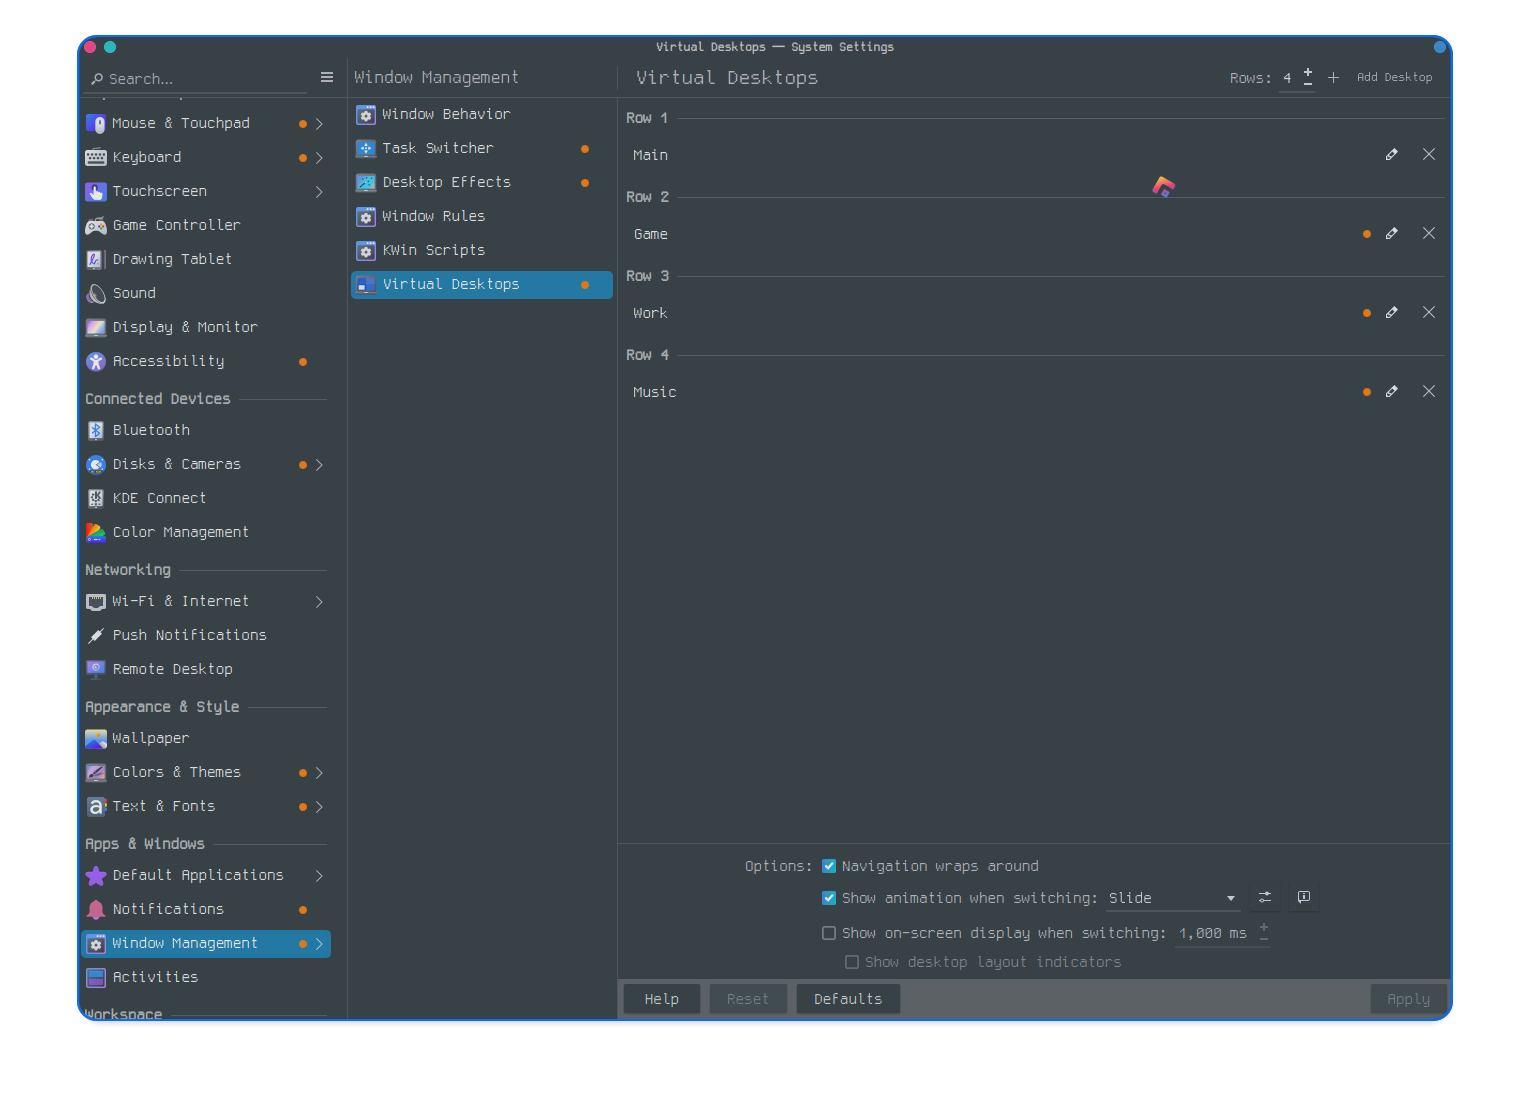Viewport: 1530px width, 1111px height.
Task: Expand Keyboard submenu chevron
Action: (319, 158)
